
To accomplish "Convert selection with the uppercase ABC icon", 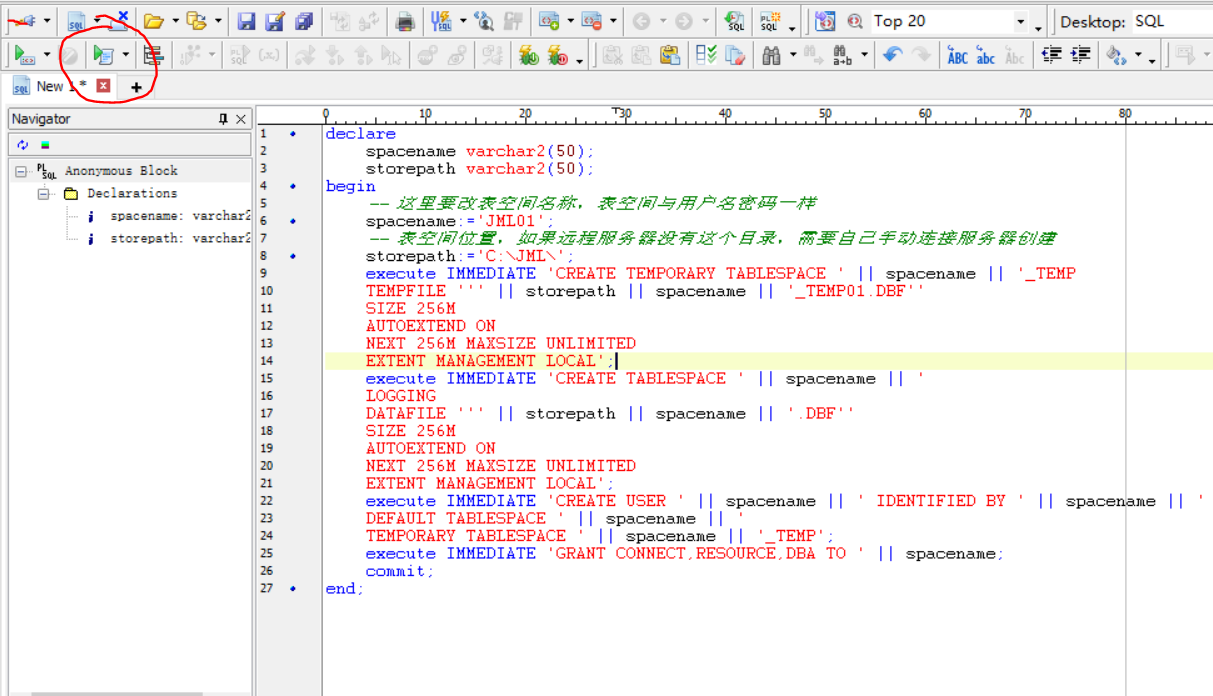I will [957, 55].
